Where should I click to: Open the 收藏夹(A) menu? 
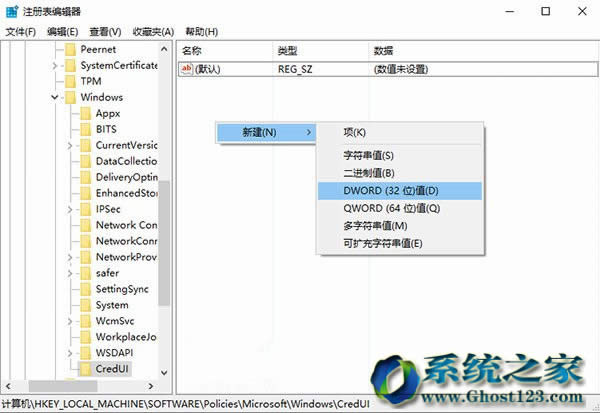[x=151, y=32]
